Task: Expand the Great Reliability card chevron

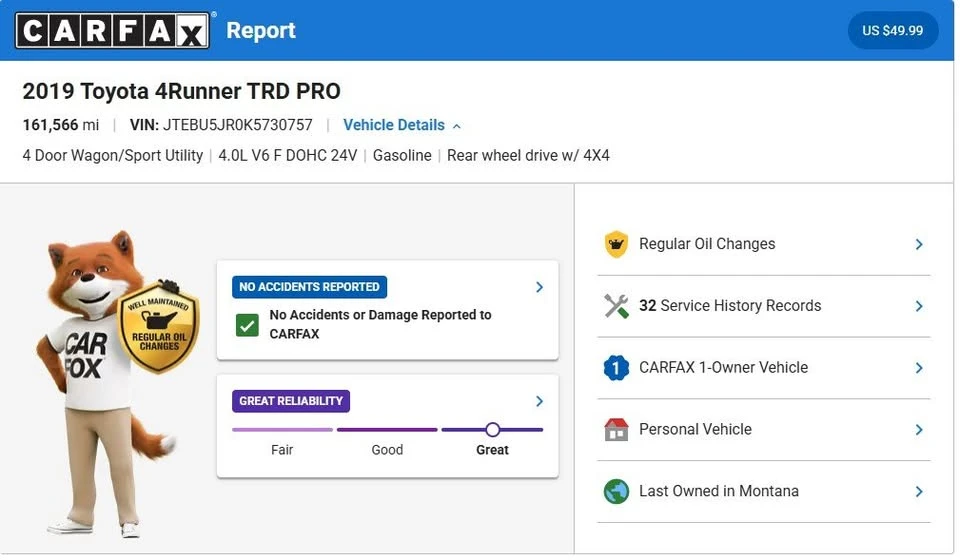Action: 539,401
